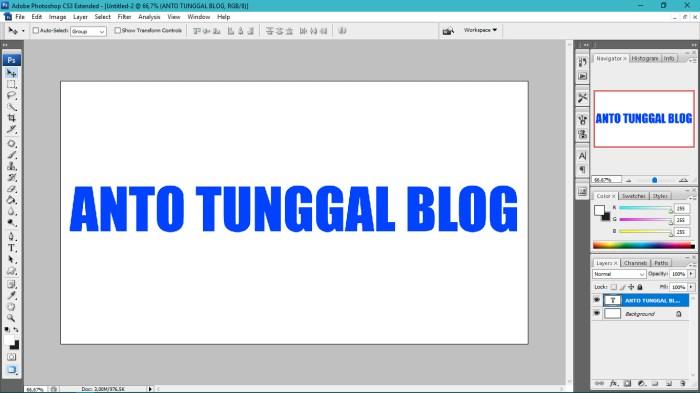Select the Pen tool
This screenshot has width=700, height=393.
(x=12, y=237)
